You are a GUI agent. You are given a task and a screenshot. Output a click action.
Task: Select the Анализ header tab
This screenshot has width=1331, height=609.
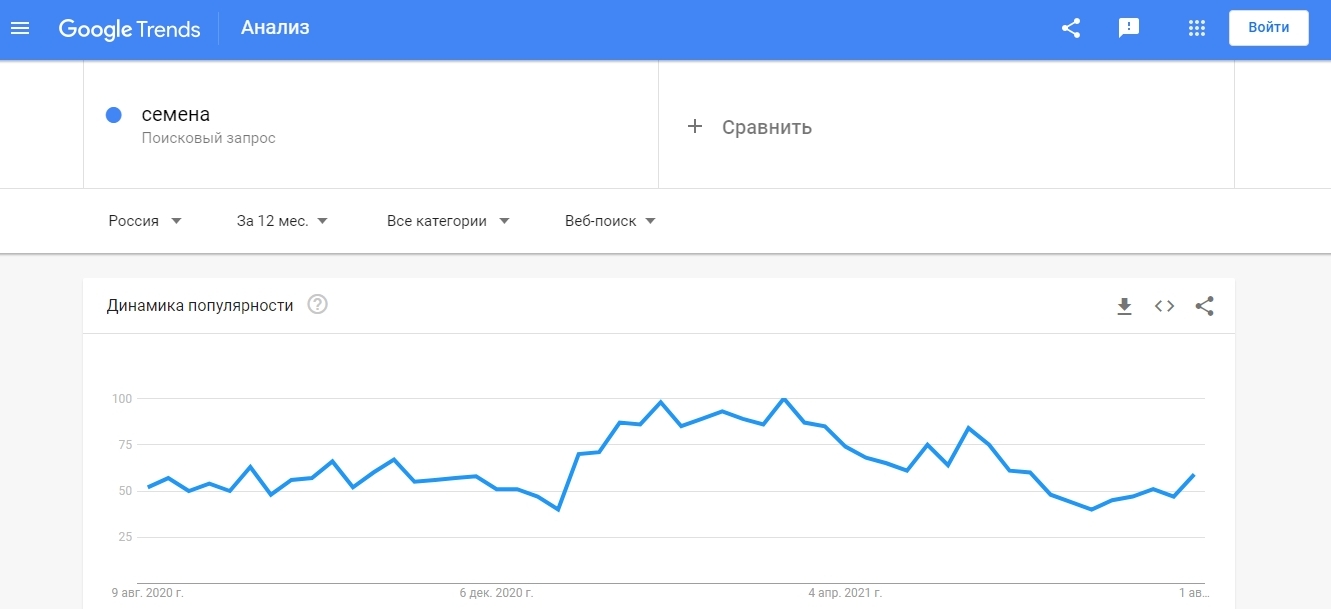point(275,28)
